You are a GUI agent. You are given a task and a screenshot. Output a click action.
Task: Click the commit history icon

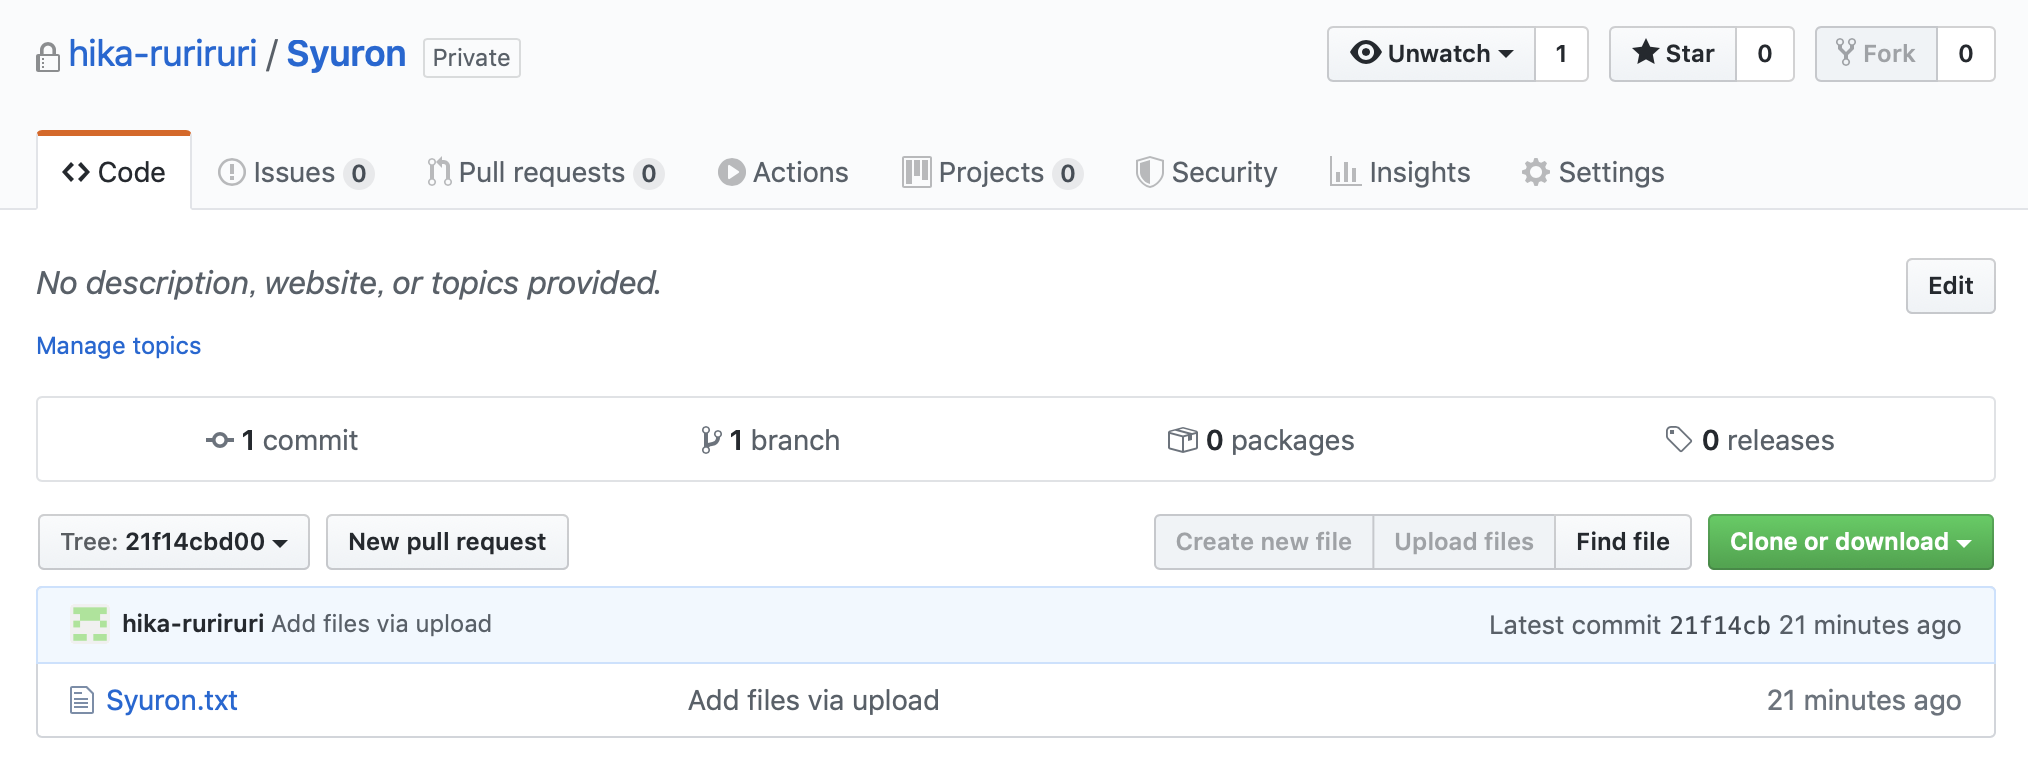pos(220,440)
